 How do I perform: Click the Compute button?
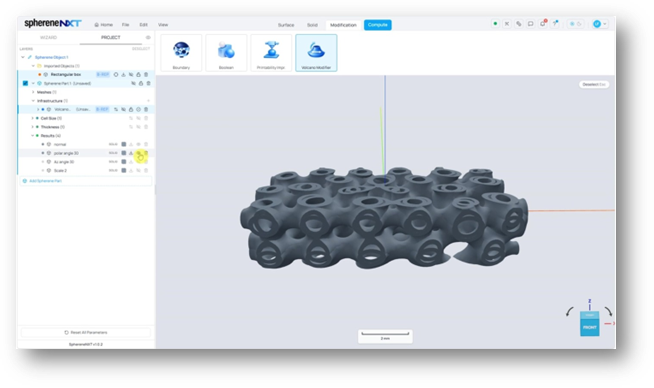click(377, 25)
